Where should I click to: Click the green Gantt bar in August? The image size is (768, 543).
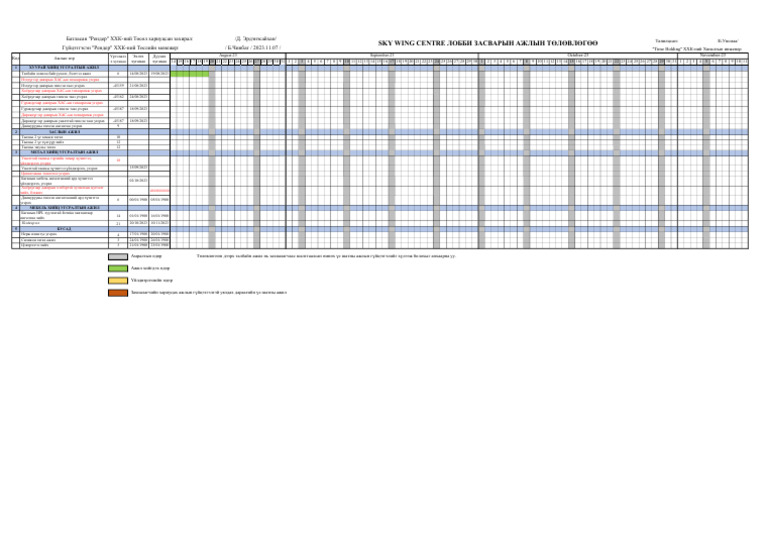190,74
